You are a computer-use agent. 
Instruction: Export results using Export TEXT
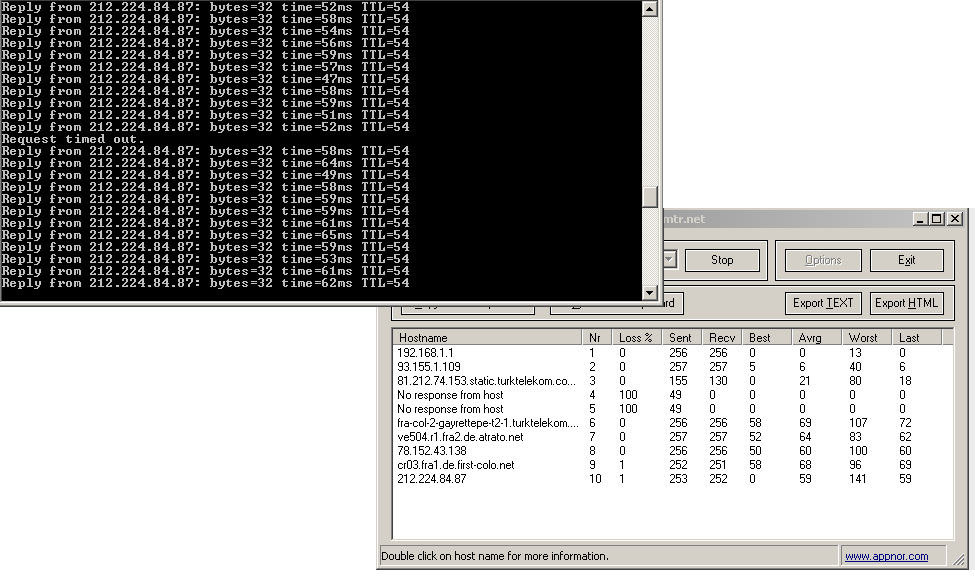[x=823, y=303]
